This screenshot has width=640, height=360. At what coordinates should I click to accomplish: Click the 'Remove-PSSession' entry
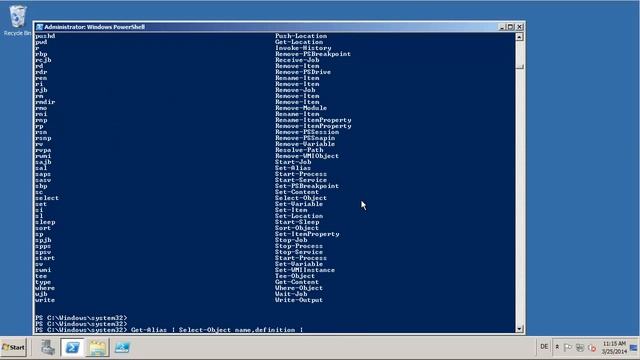307,132
